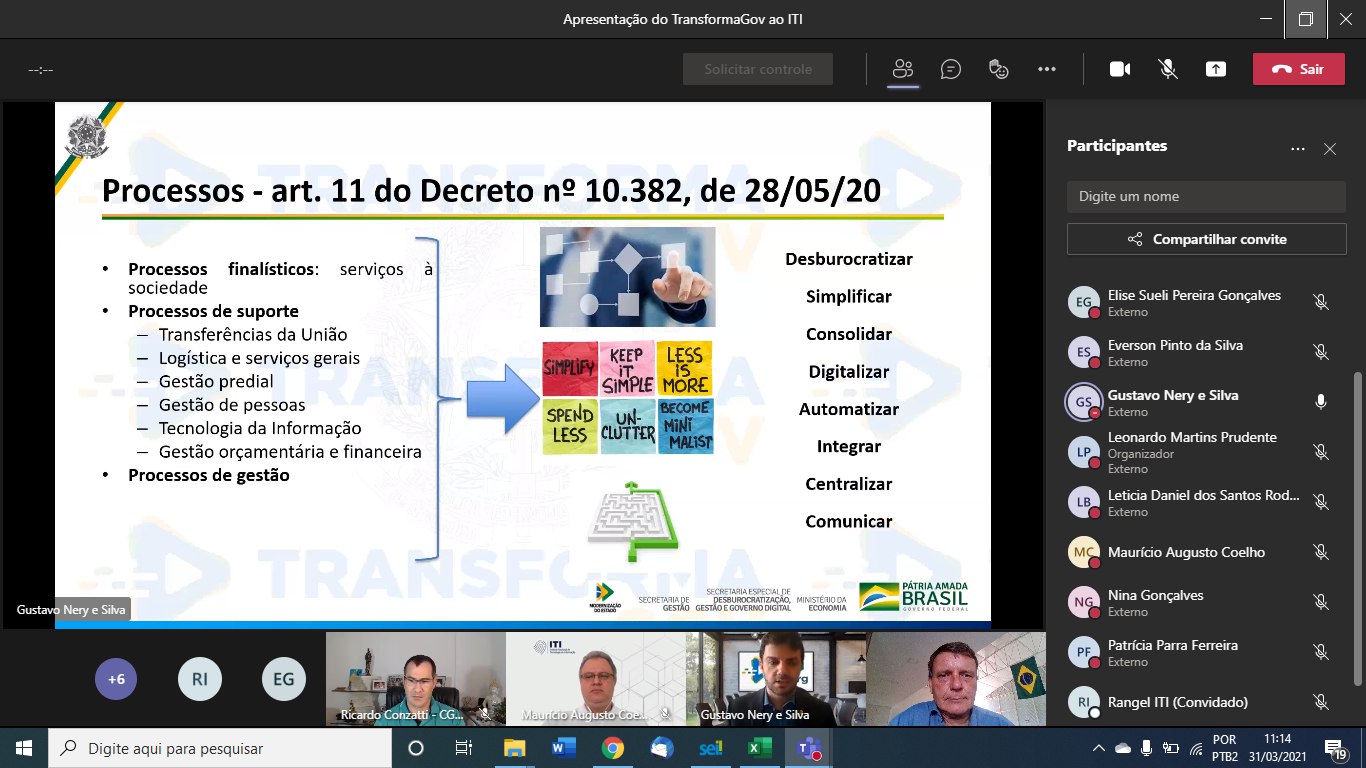Select Leonardo Martins Prudente in participant list

point(1190,452)
